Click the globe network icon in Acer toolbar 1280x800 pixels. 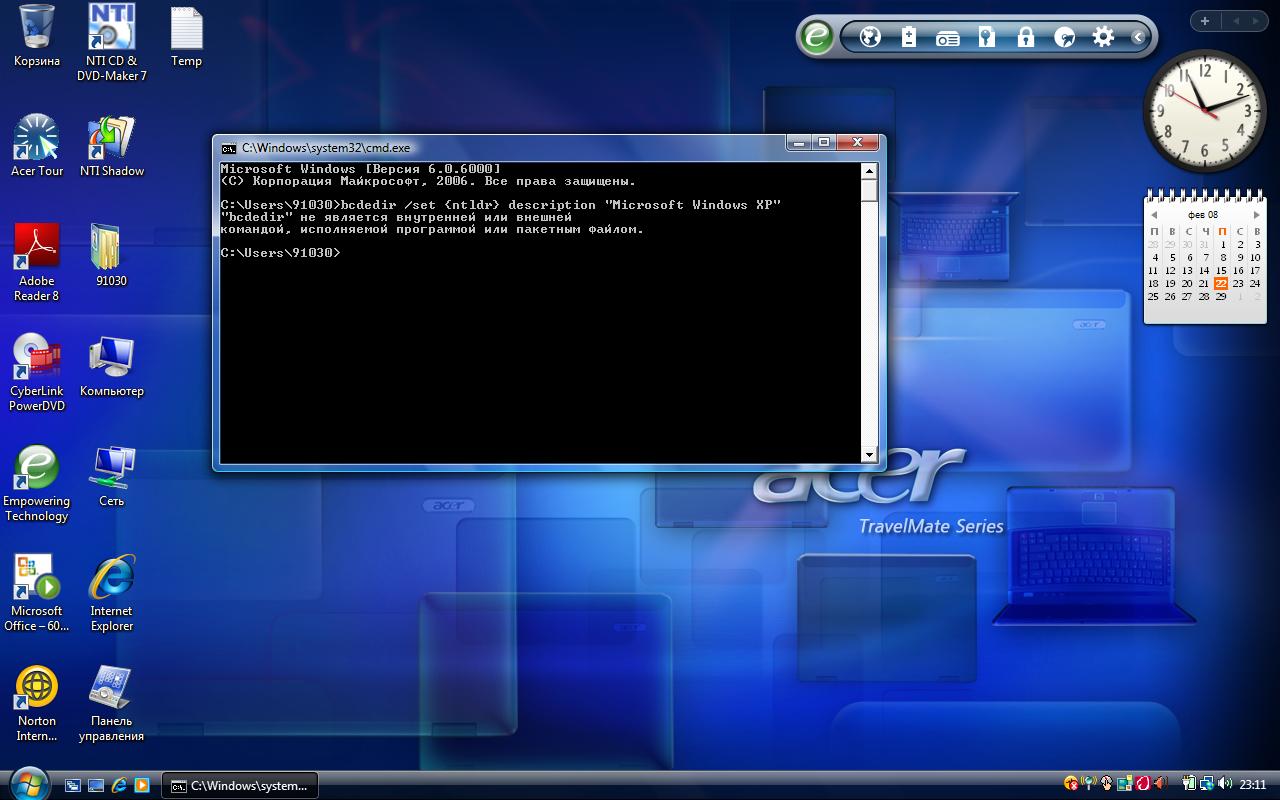(870, 38)
